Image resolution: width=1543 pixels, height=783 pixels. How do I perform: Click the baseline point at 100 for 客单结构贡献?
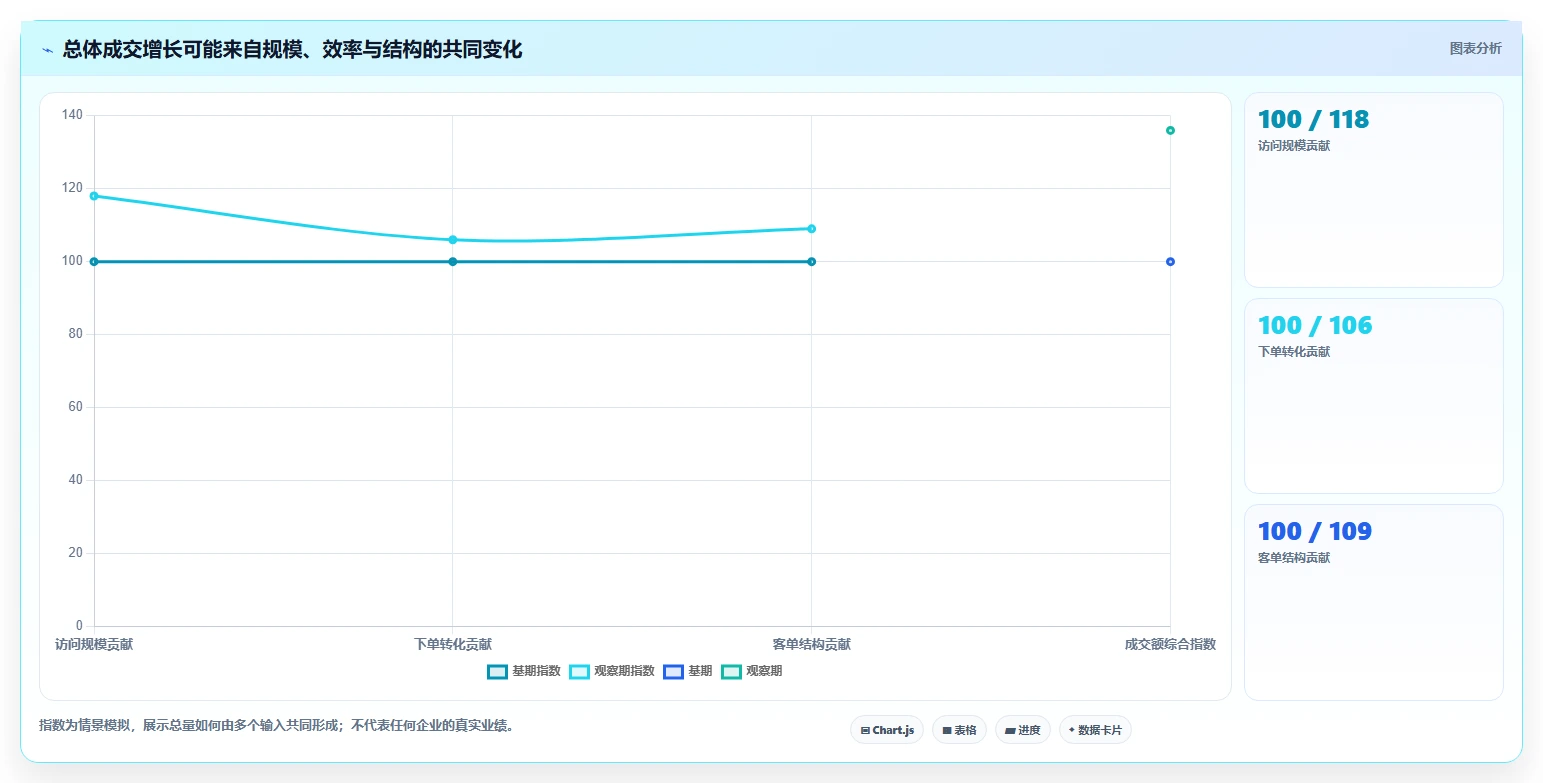(x=811, y=262)
